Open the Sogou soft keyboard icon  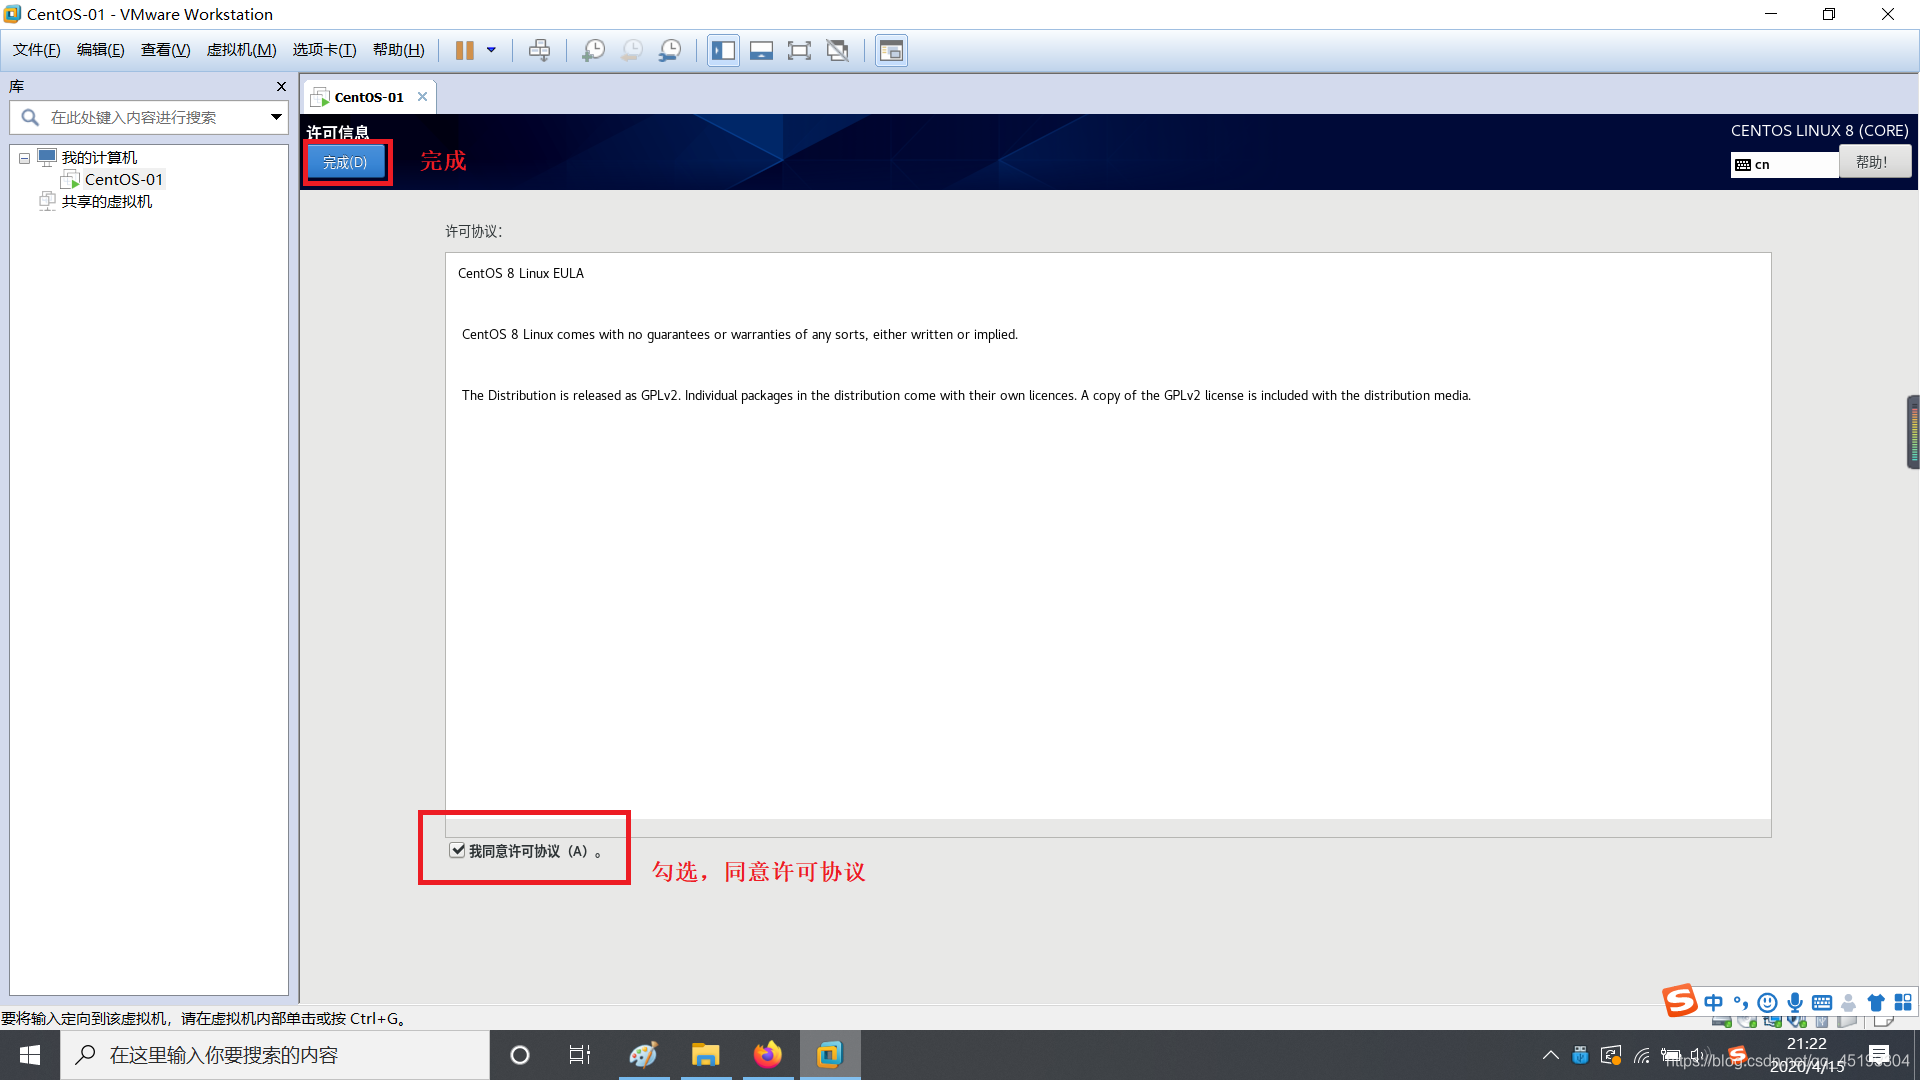click(1822, 1002)
